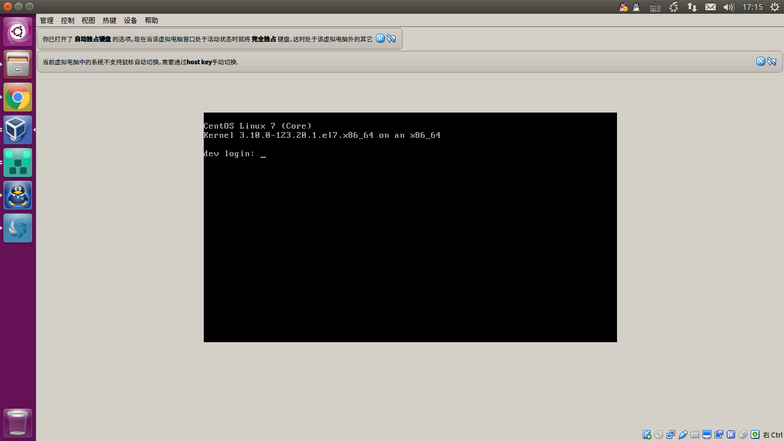Open the green squares app in dock
This screenshot has height=441, width=784.
[x=18, y=162]
